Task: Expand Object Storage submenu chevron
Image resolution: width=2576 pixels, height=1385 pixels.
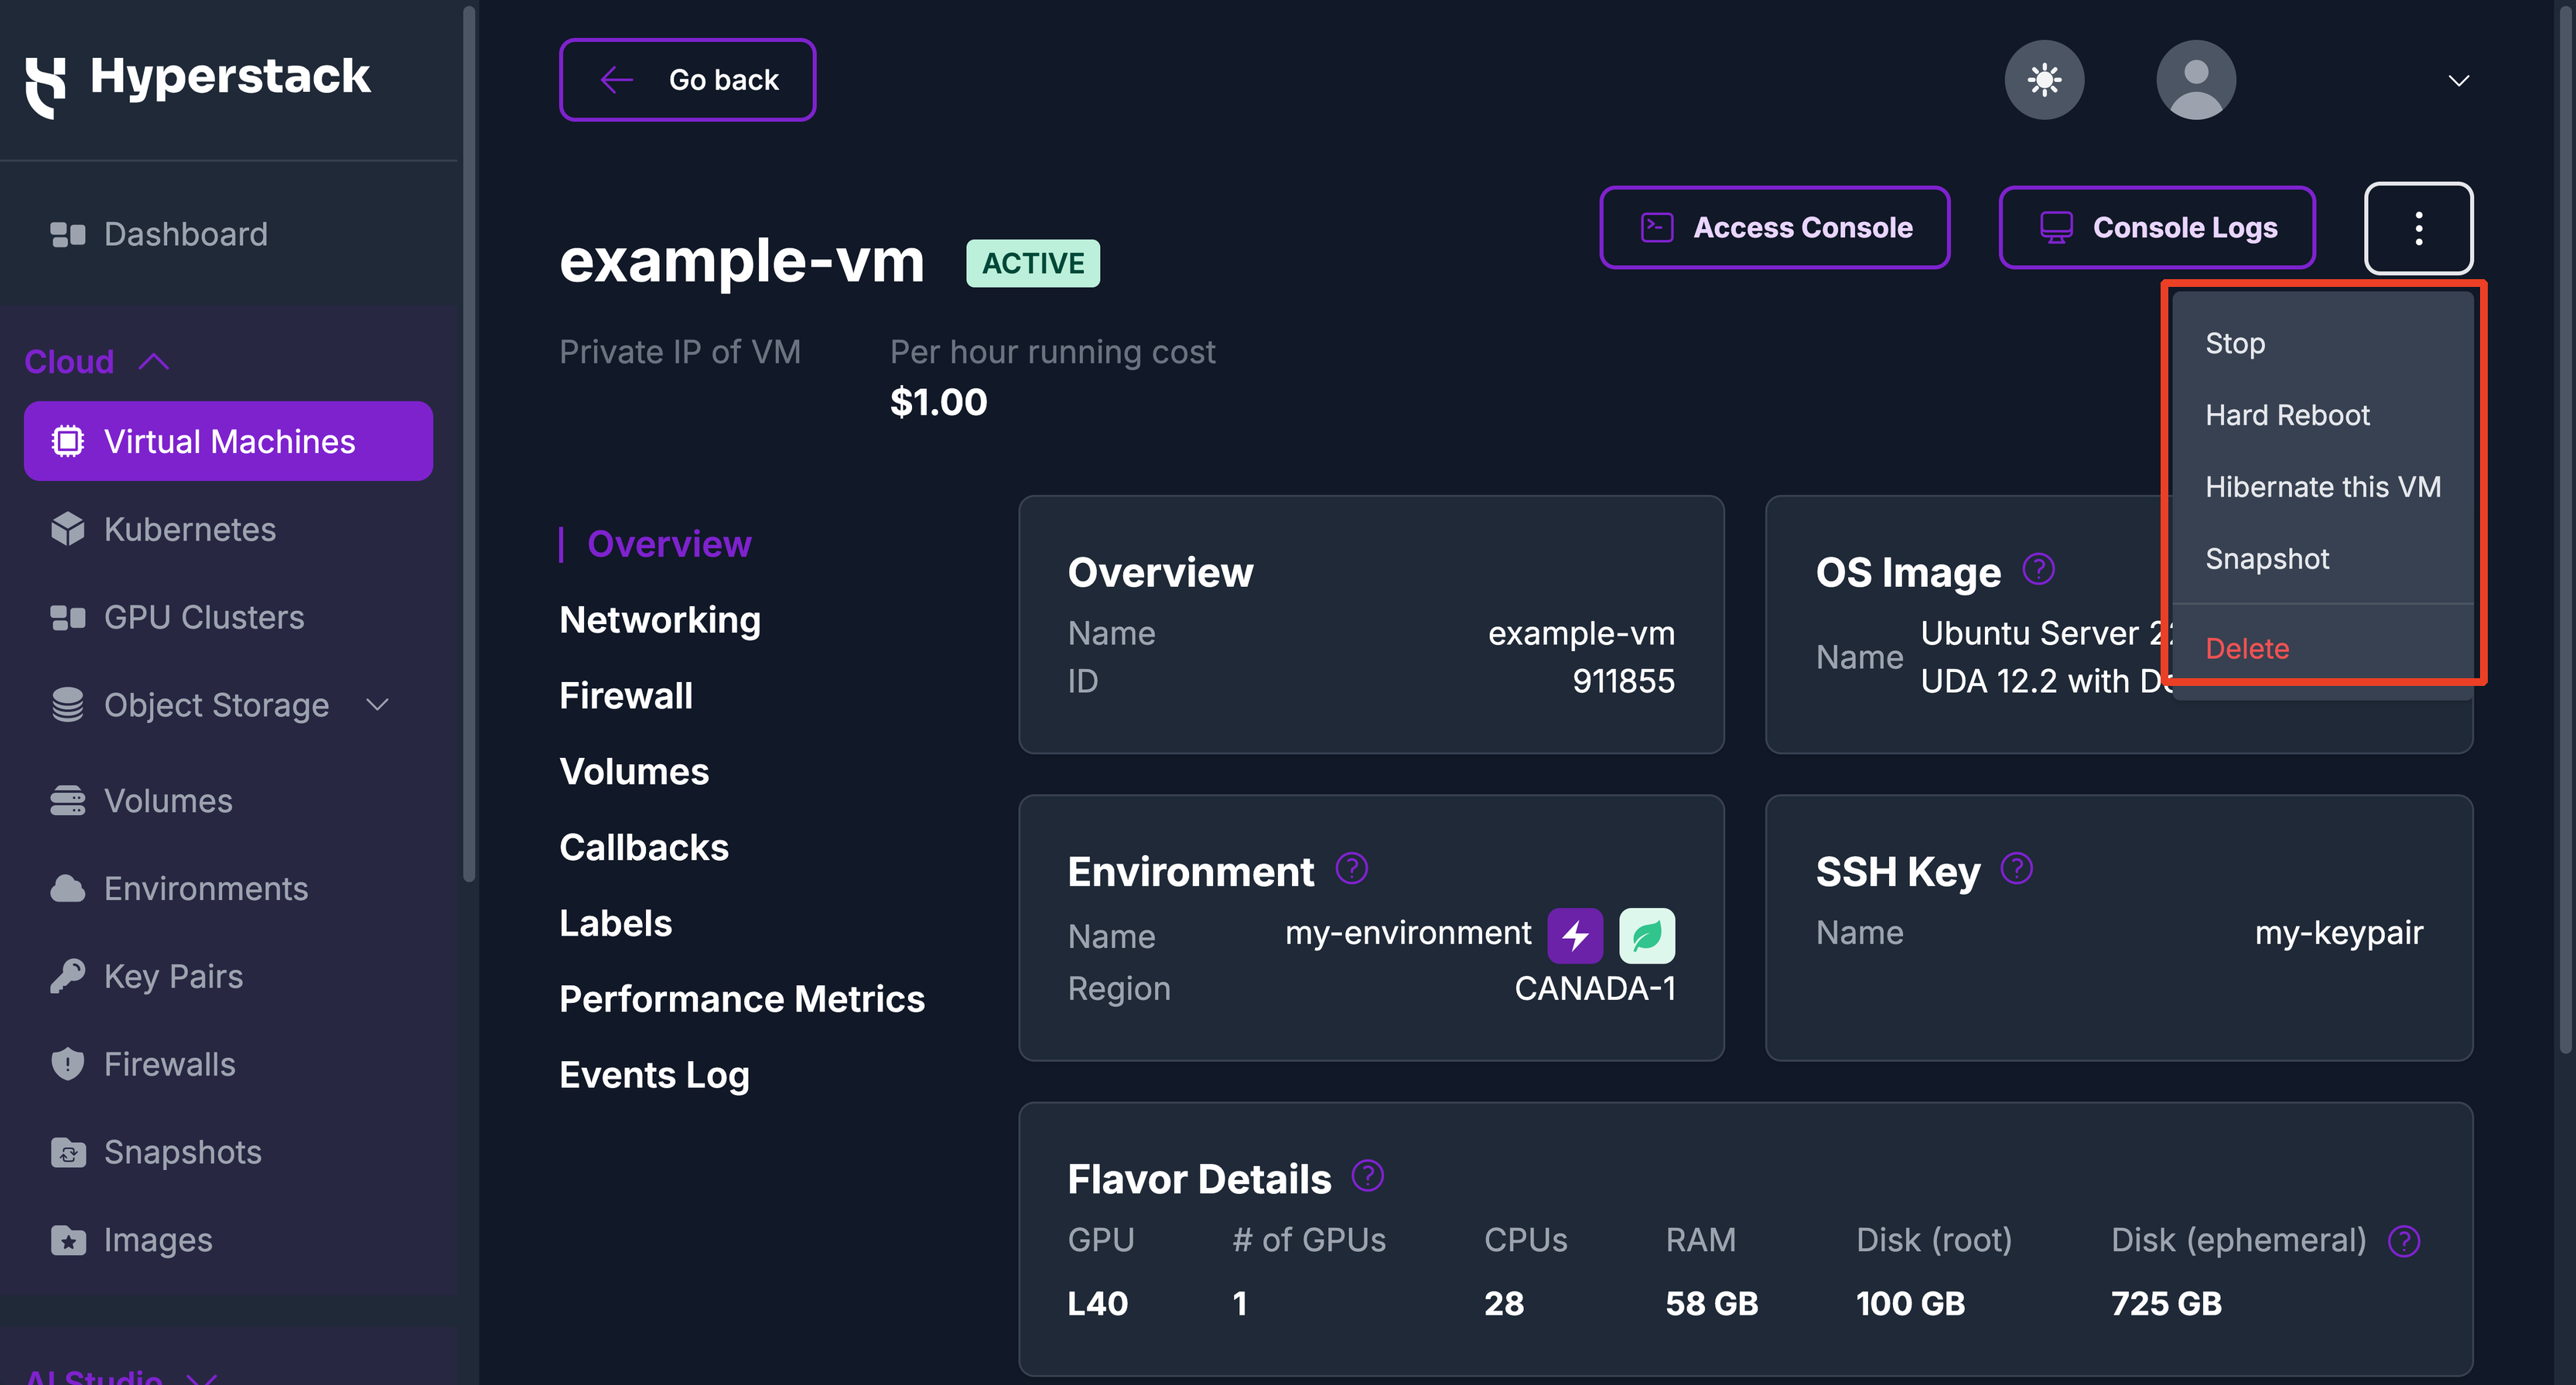Action: click(377, 705)
